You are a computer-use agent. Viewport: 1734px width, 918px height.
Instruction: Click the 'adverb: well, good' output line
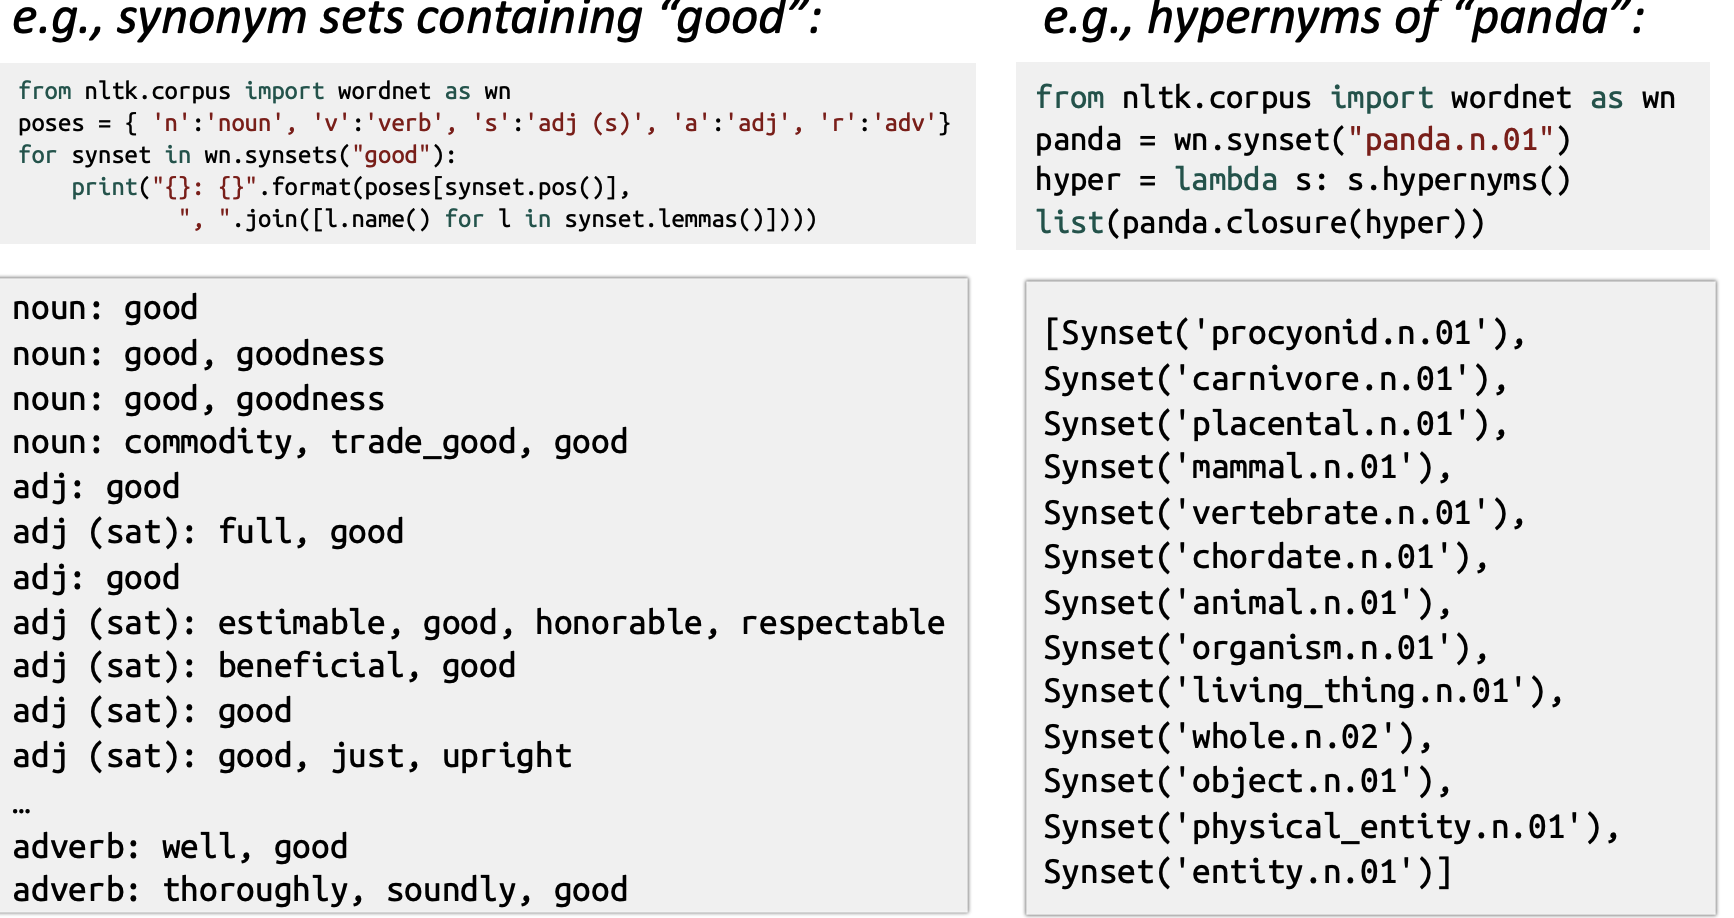(180, 848)
